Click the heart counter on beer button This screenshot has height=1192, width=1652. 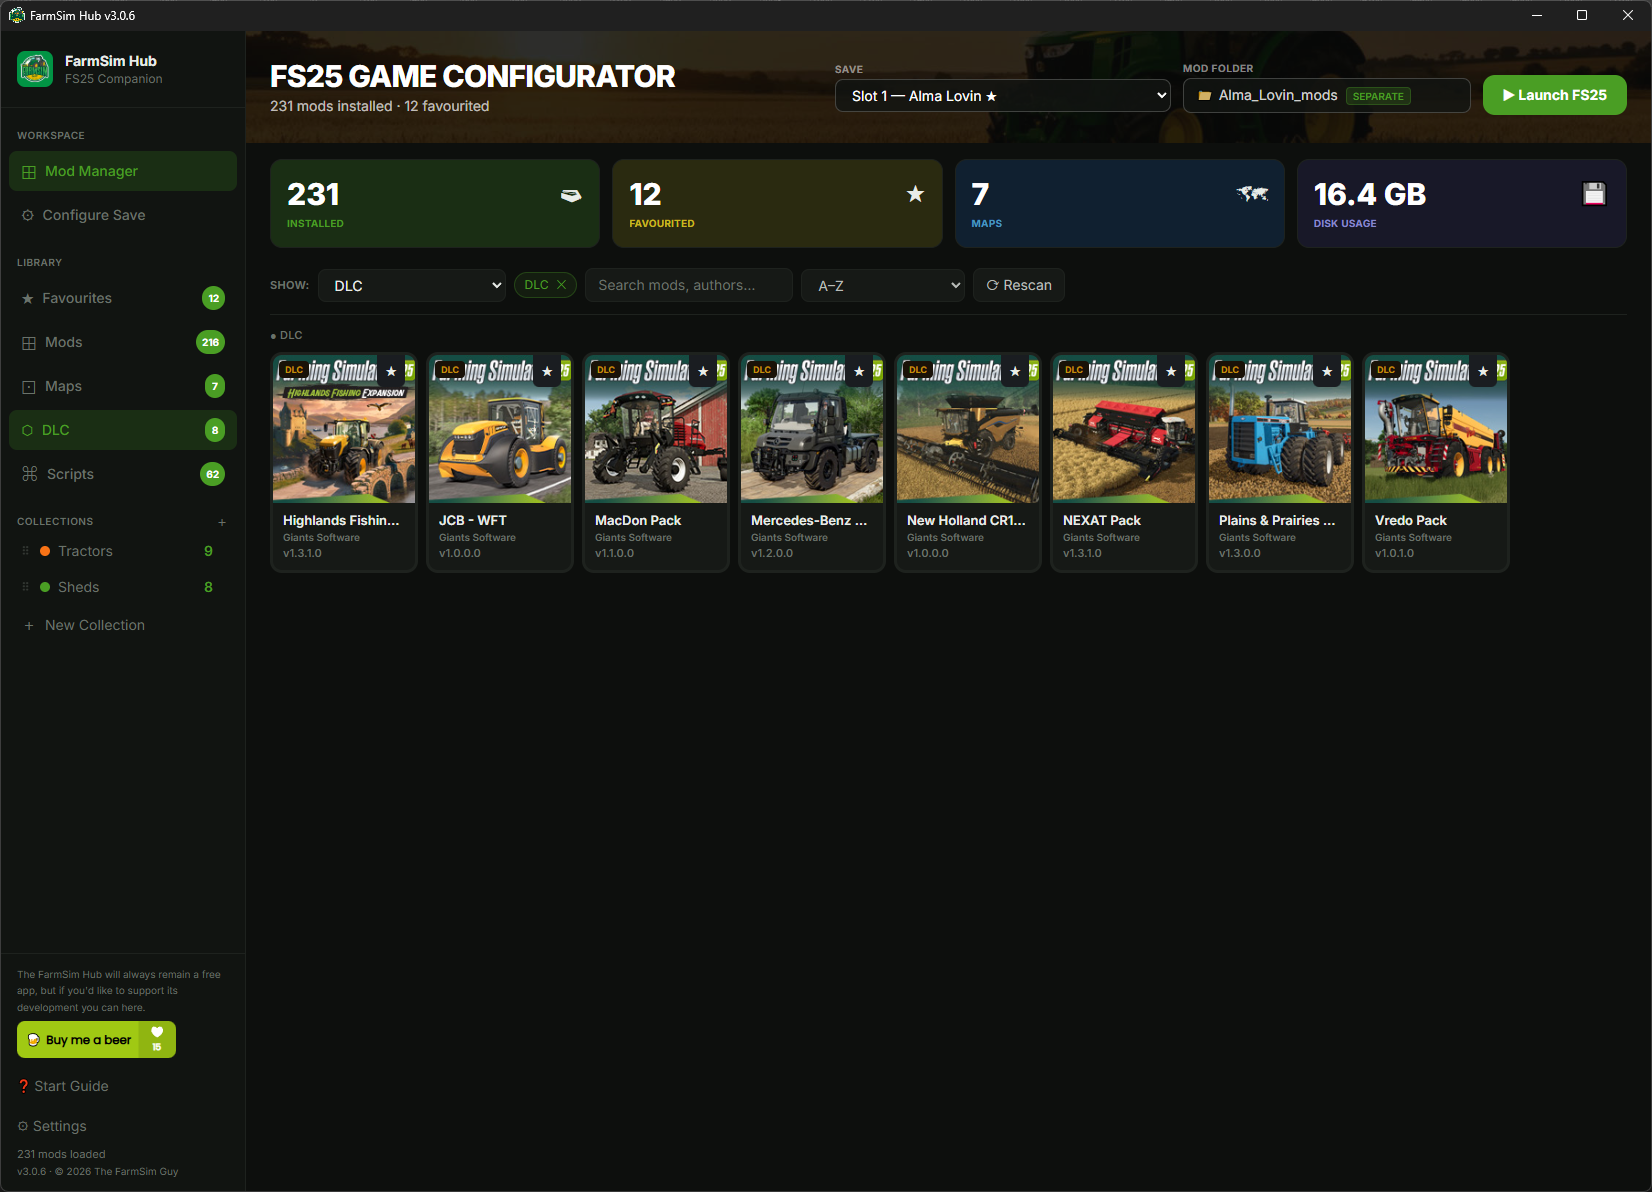[157, 1040]
